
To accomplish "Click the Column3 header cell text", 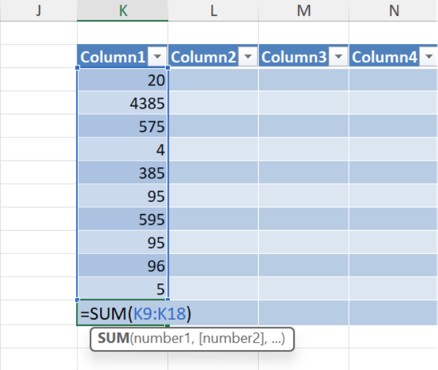I will [x=294, y=57].
